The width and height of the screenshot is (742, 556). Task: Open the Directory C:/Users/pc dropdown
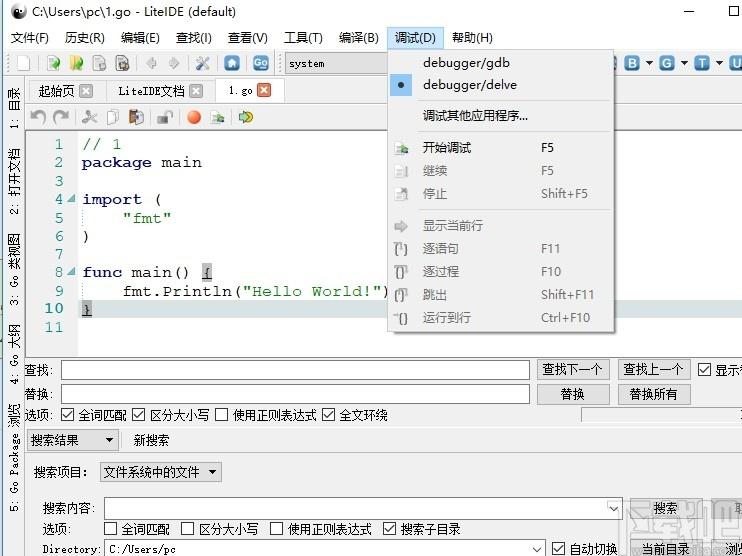537,549
